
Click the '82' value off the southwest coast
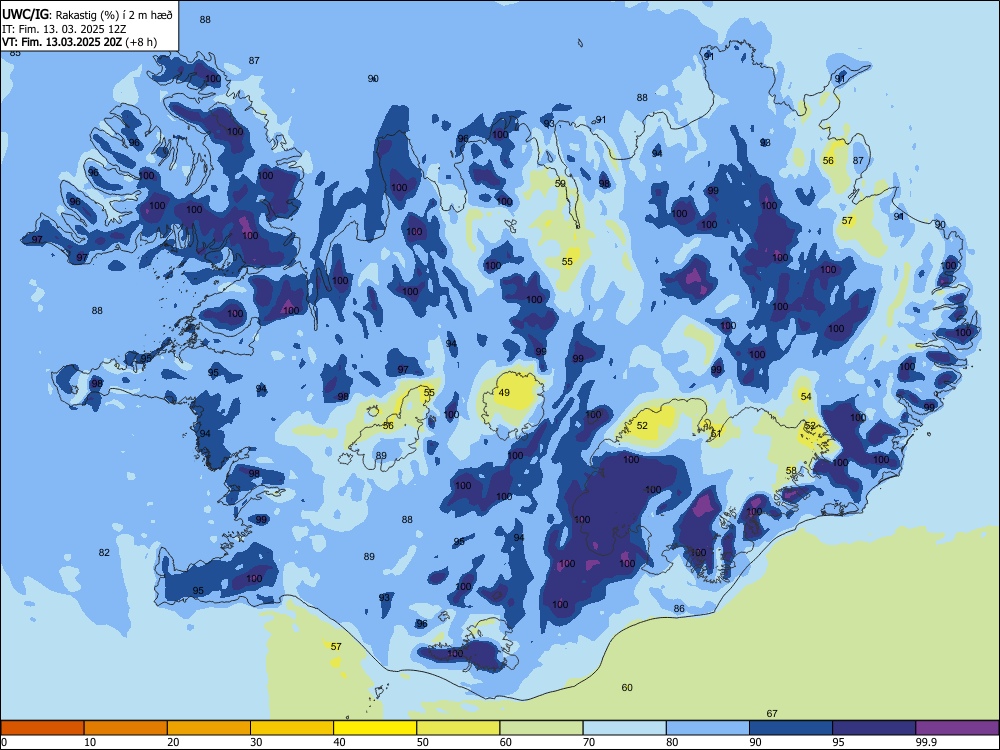coord(104,552)
